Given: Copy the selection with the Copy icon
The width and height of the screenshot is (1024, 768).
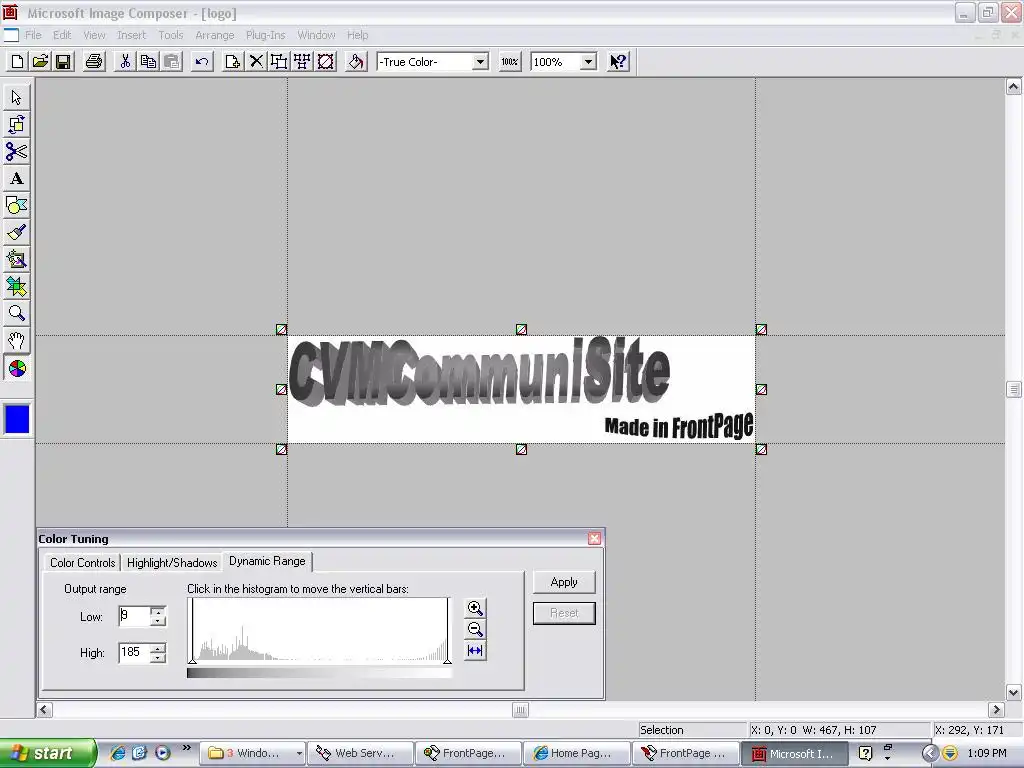Looking at the screenshot, I should [148, 62].
